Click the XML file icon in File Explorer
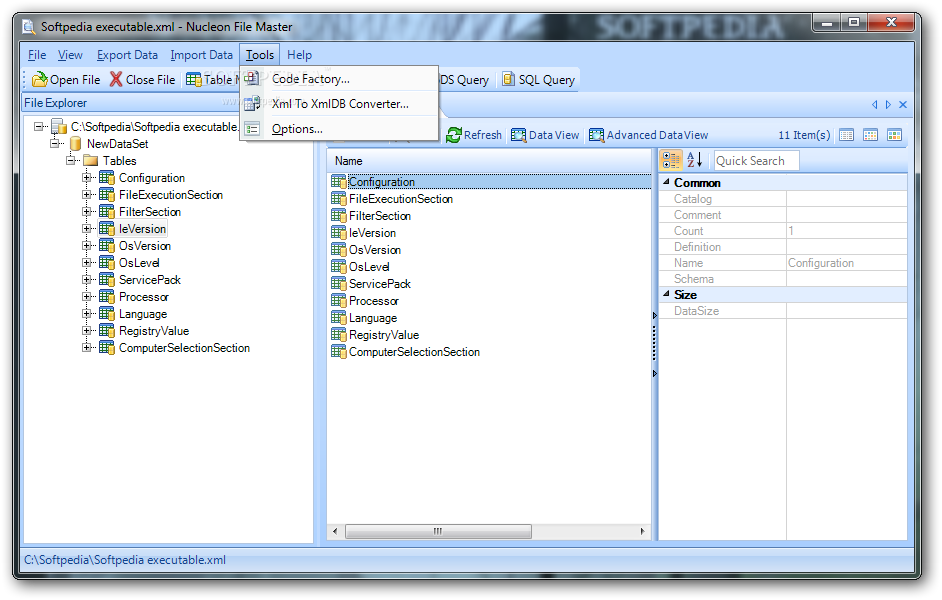Image resolution: width=942 pixels, height=600 pixels. 59,127
